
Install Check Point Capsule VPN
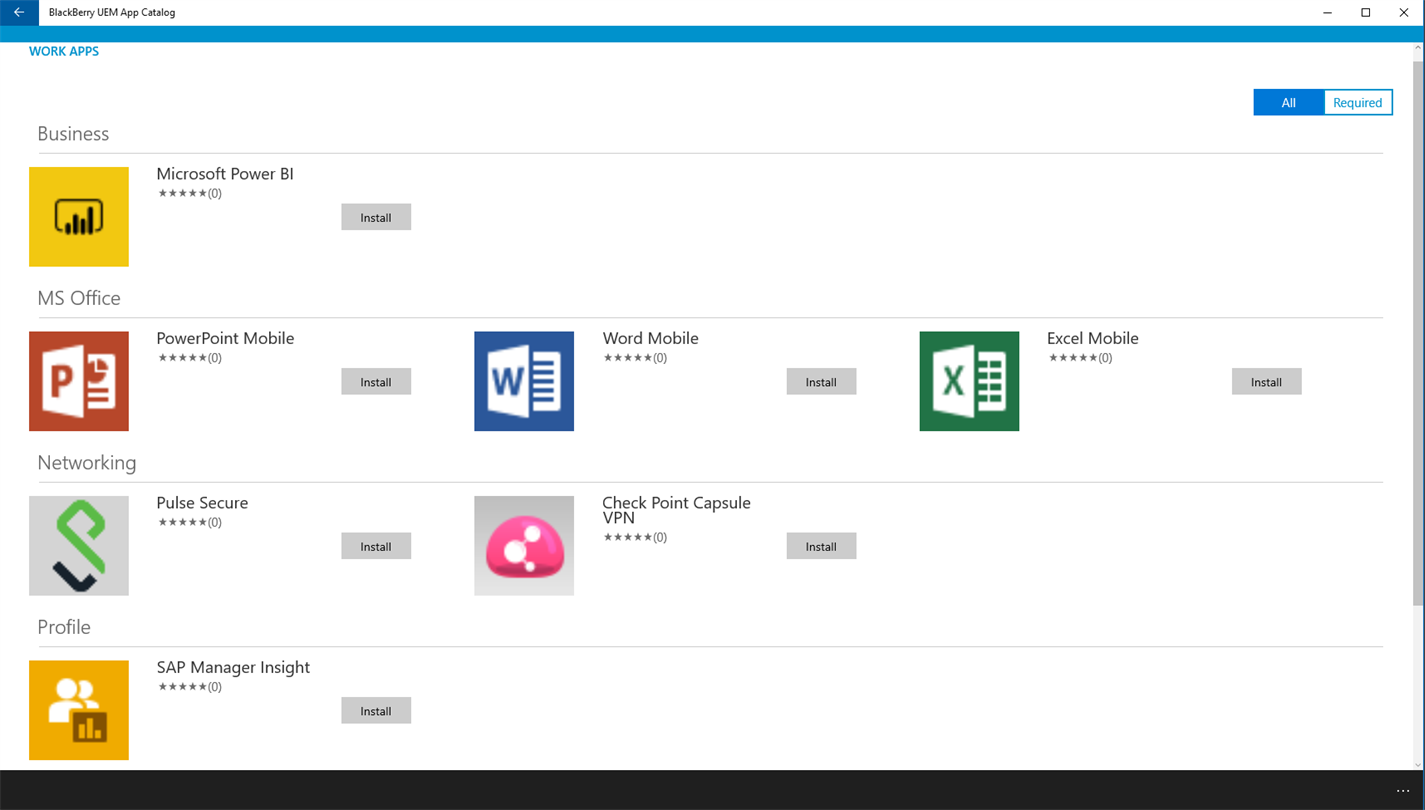821,546
